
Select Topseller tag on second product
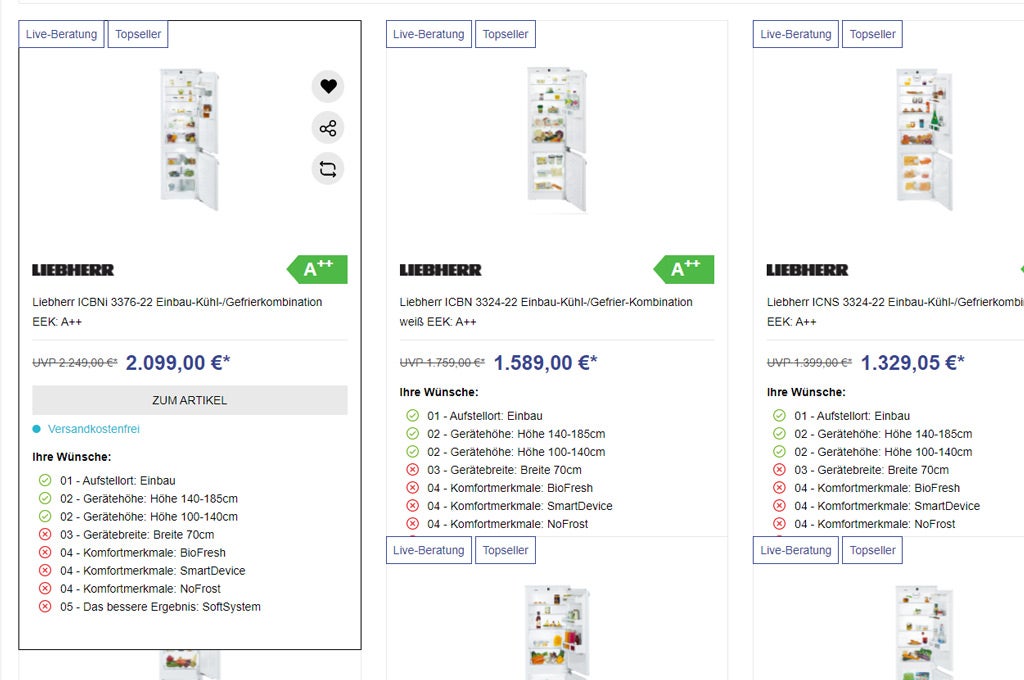505,34
